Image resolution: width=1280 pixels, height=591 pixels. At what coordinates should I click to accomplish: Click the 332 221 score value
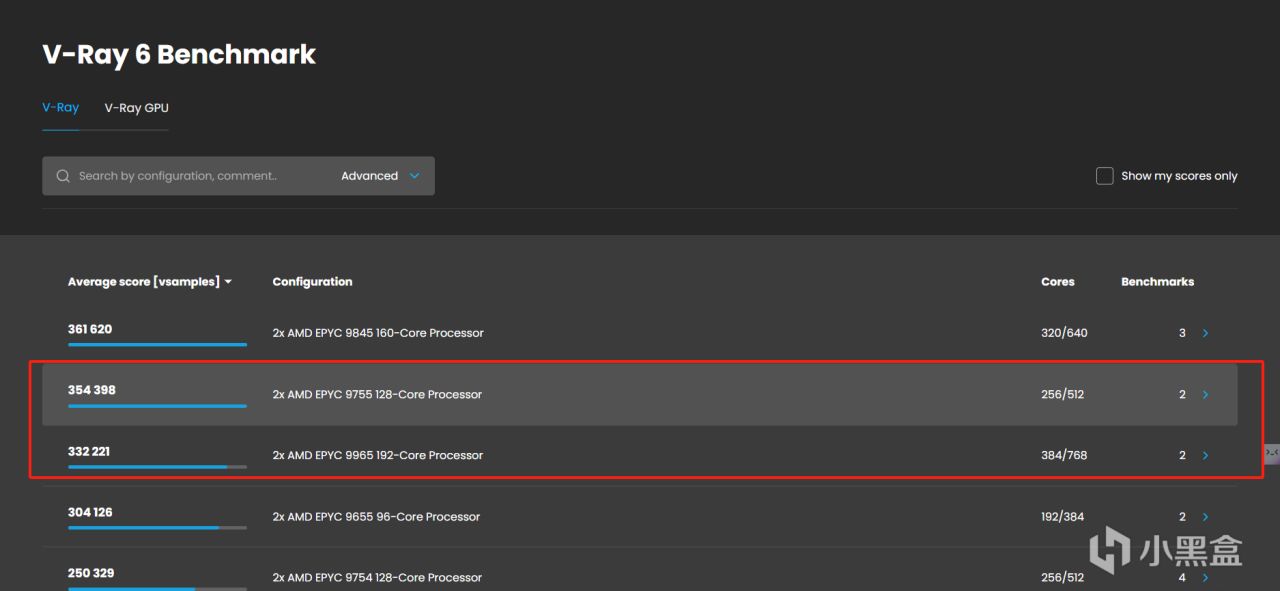[89, 451]
